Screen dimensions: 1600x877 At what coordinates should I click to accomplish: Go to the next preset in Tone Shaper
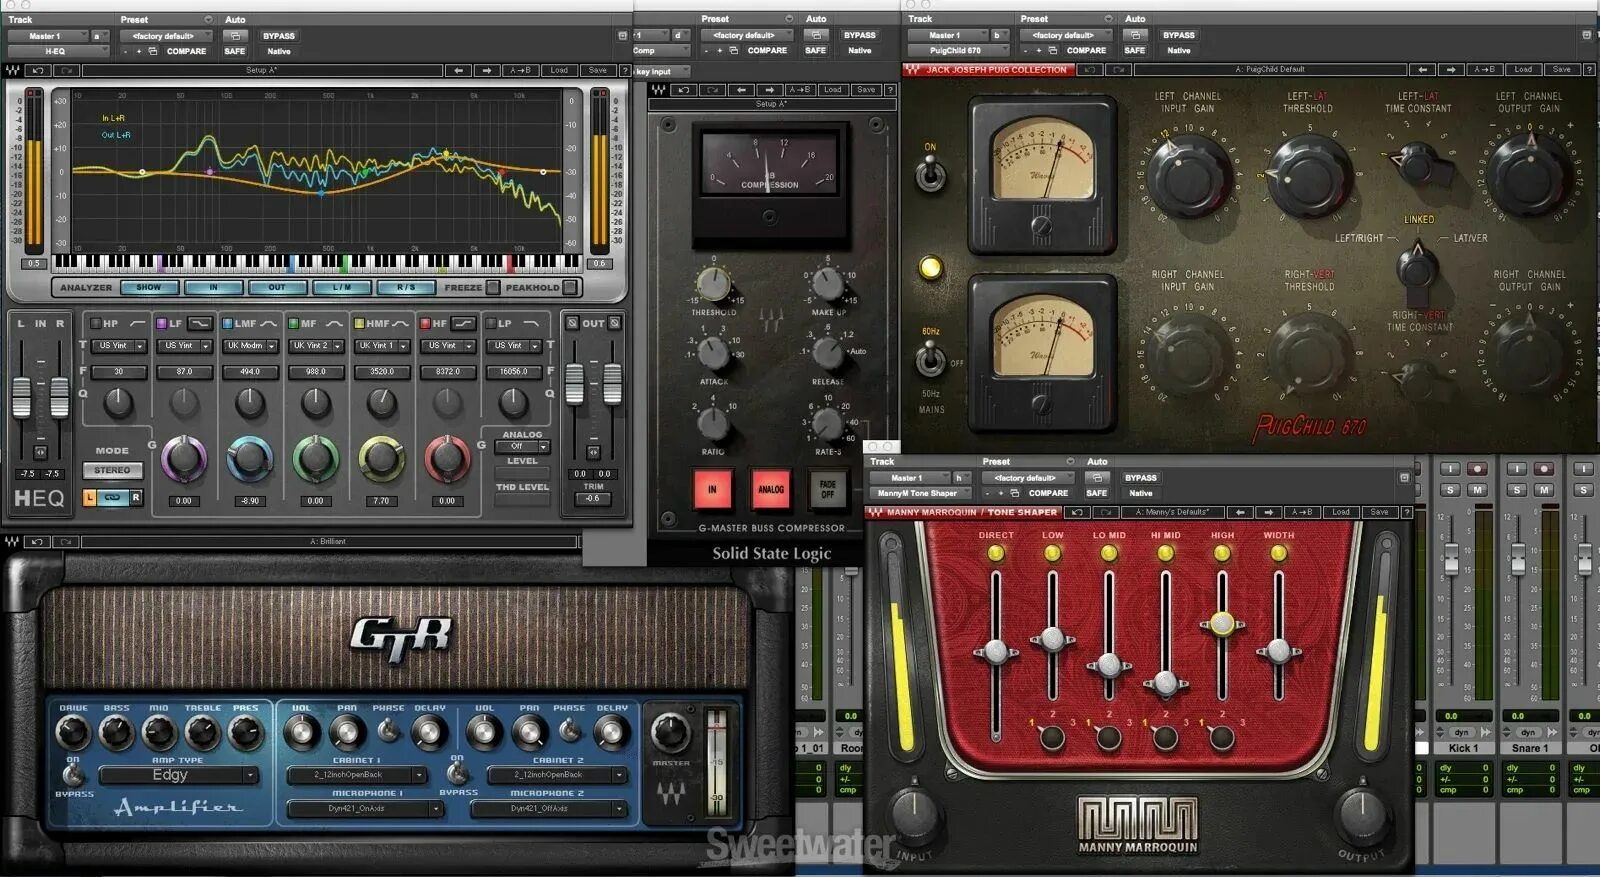tap(1268, 512)
